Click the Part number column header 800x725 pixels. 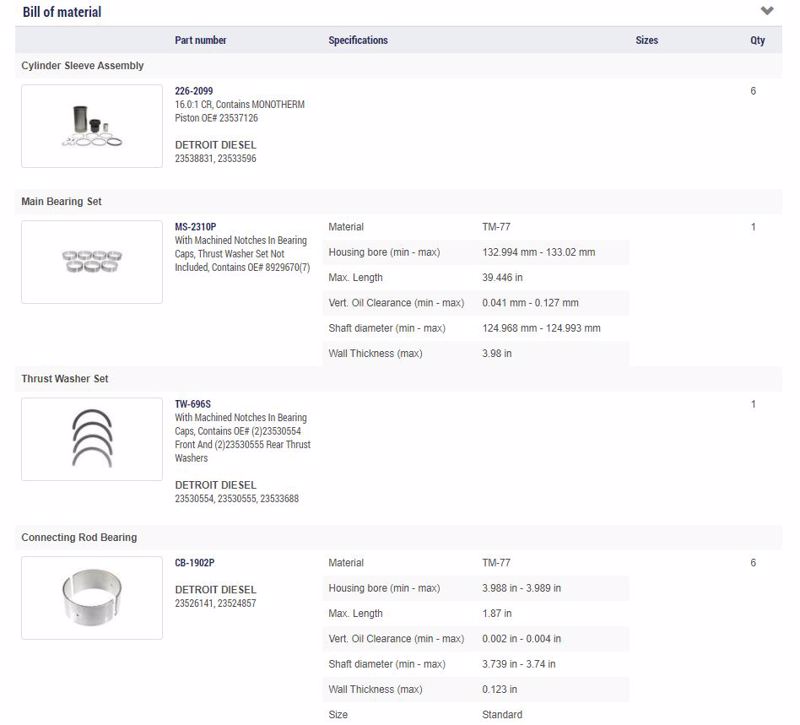pyautogui.click(x=201, y=40)
